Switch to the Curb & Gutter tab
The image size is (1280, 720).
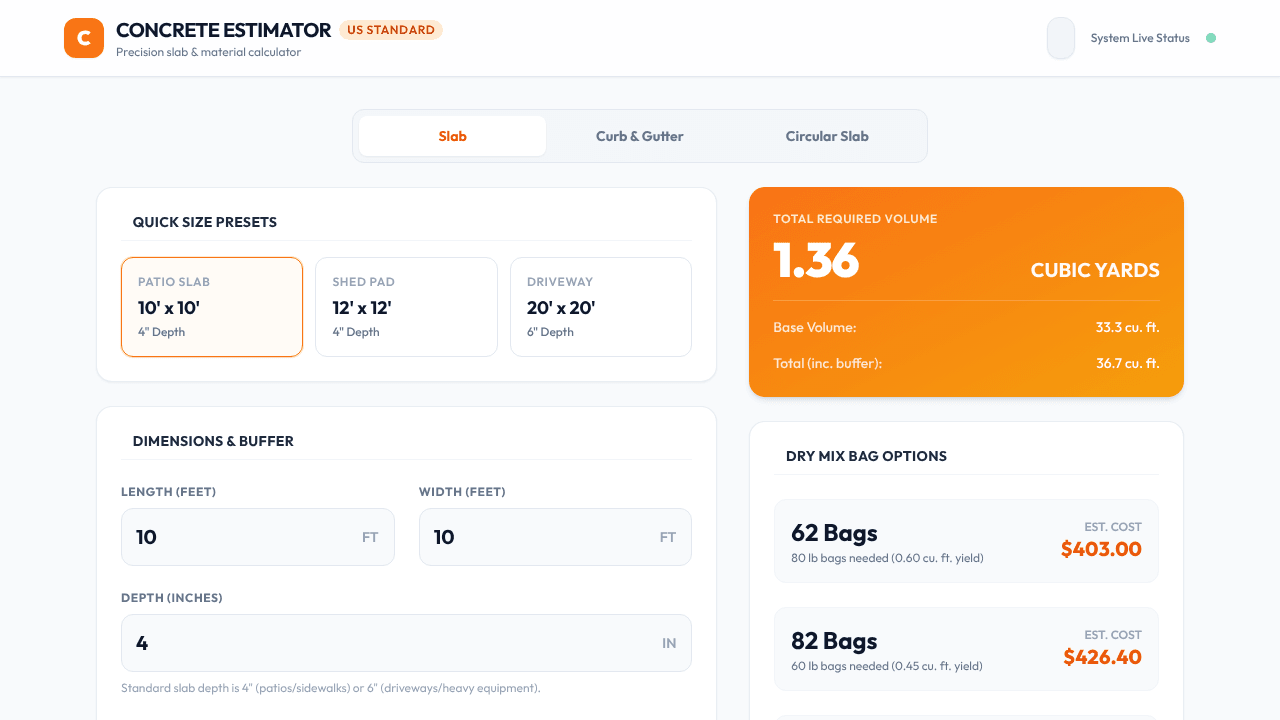click(x=640, y=136)
